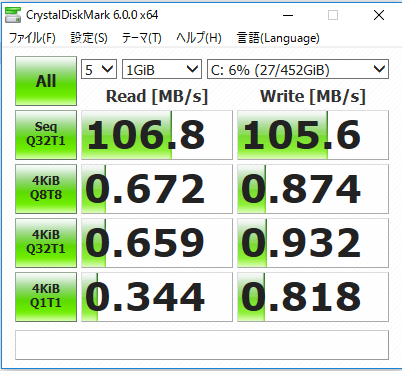Open the 言語(Language) menu
The image size is (402, 371).
278,38
